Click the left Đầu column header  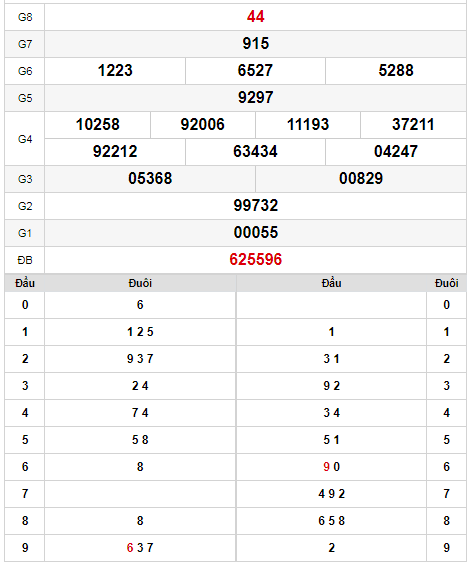25,283
